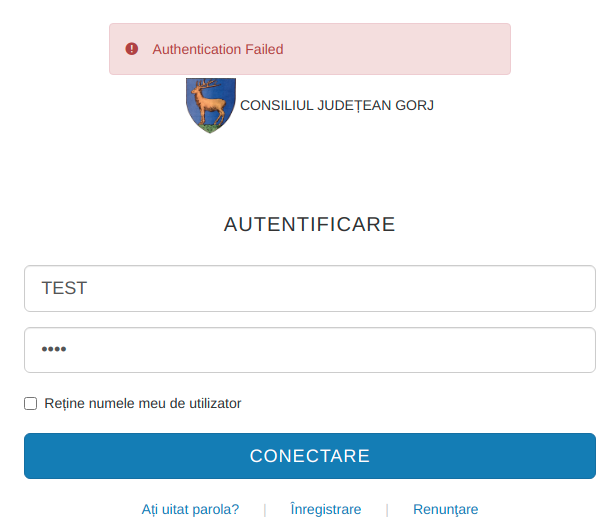Click the password dots in the password box
The width and height of the screenshot is (612, 528).
click(x=53, y=350)
